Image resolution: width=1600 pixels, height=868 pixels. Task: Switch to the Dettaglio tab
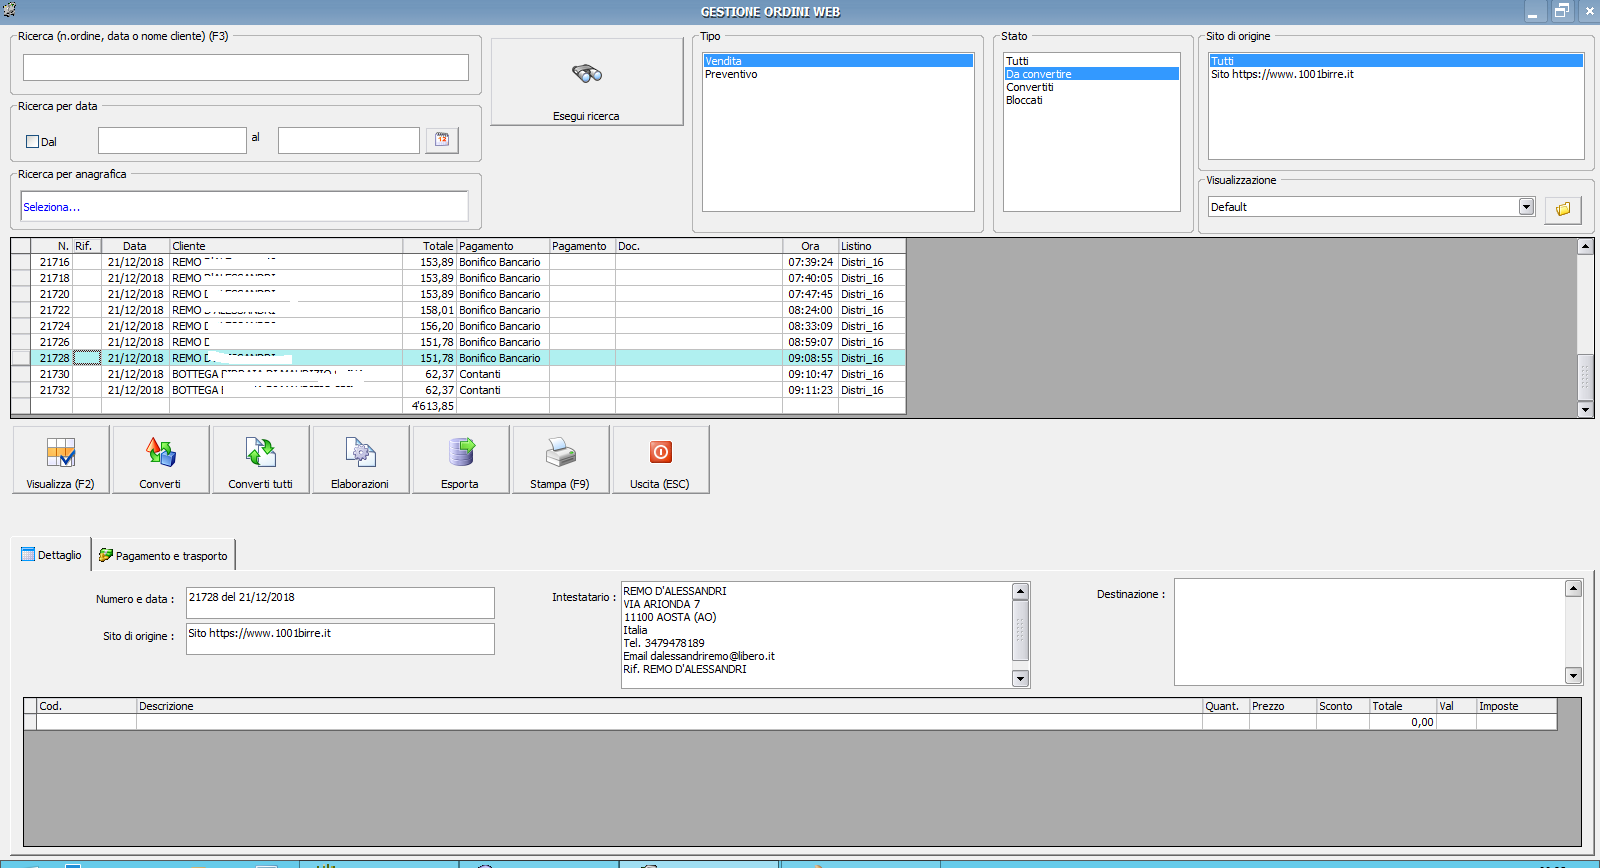pos(52,555)
